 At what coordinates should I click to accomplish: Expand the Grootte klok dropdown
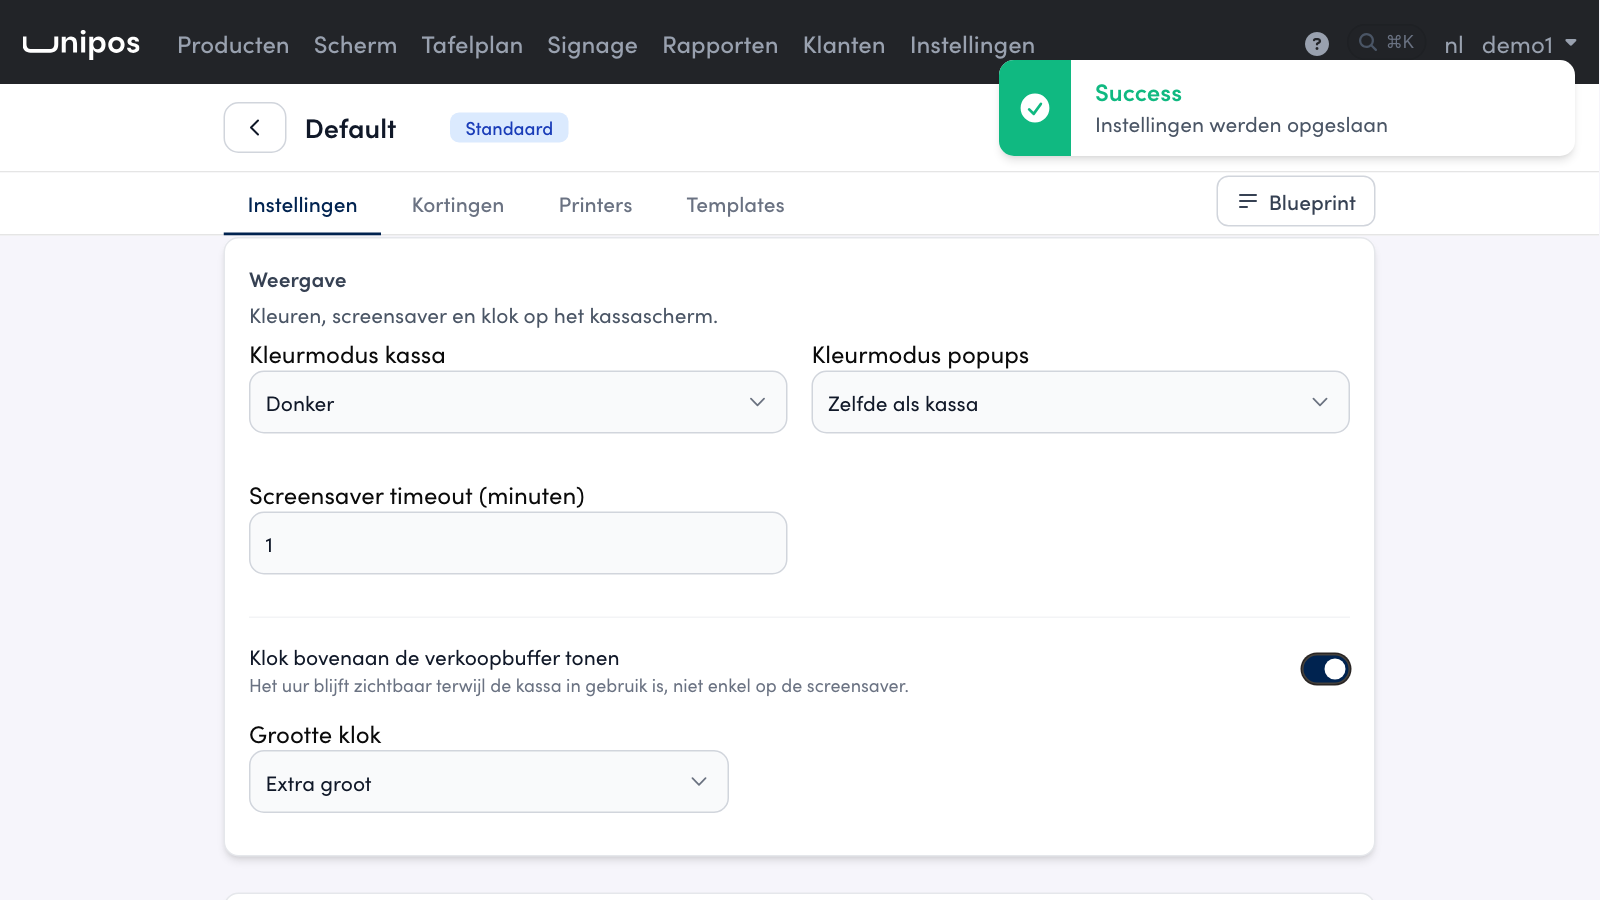tap(489, 782)
